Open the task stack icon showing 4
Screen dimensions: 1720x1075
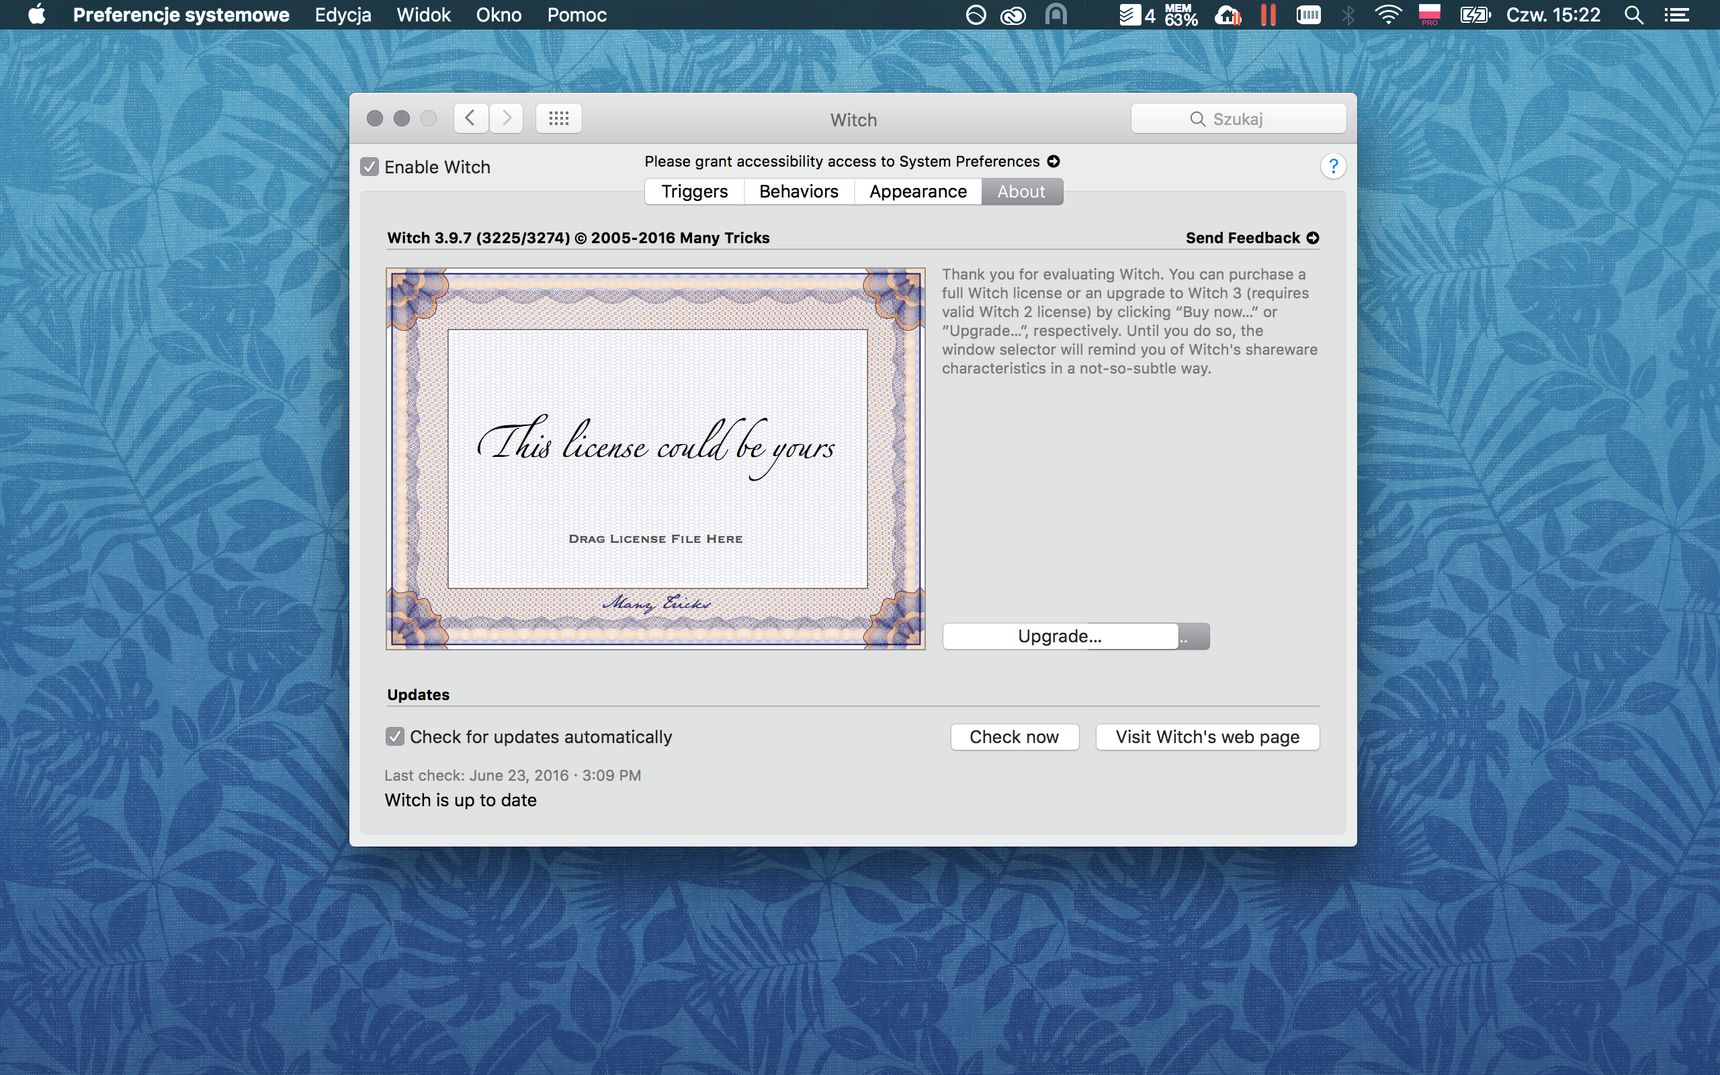pyautogui.click(x=1137, y=15)
